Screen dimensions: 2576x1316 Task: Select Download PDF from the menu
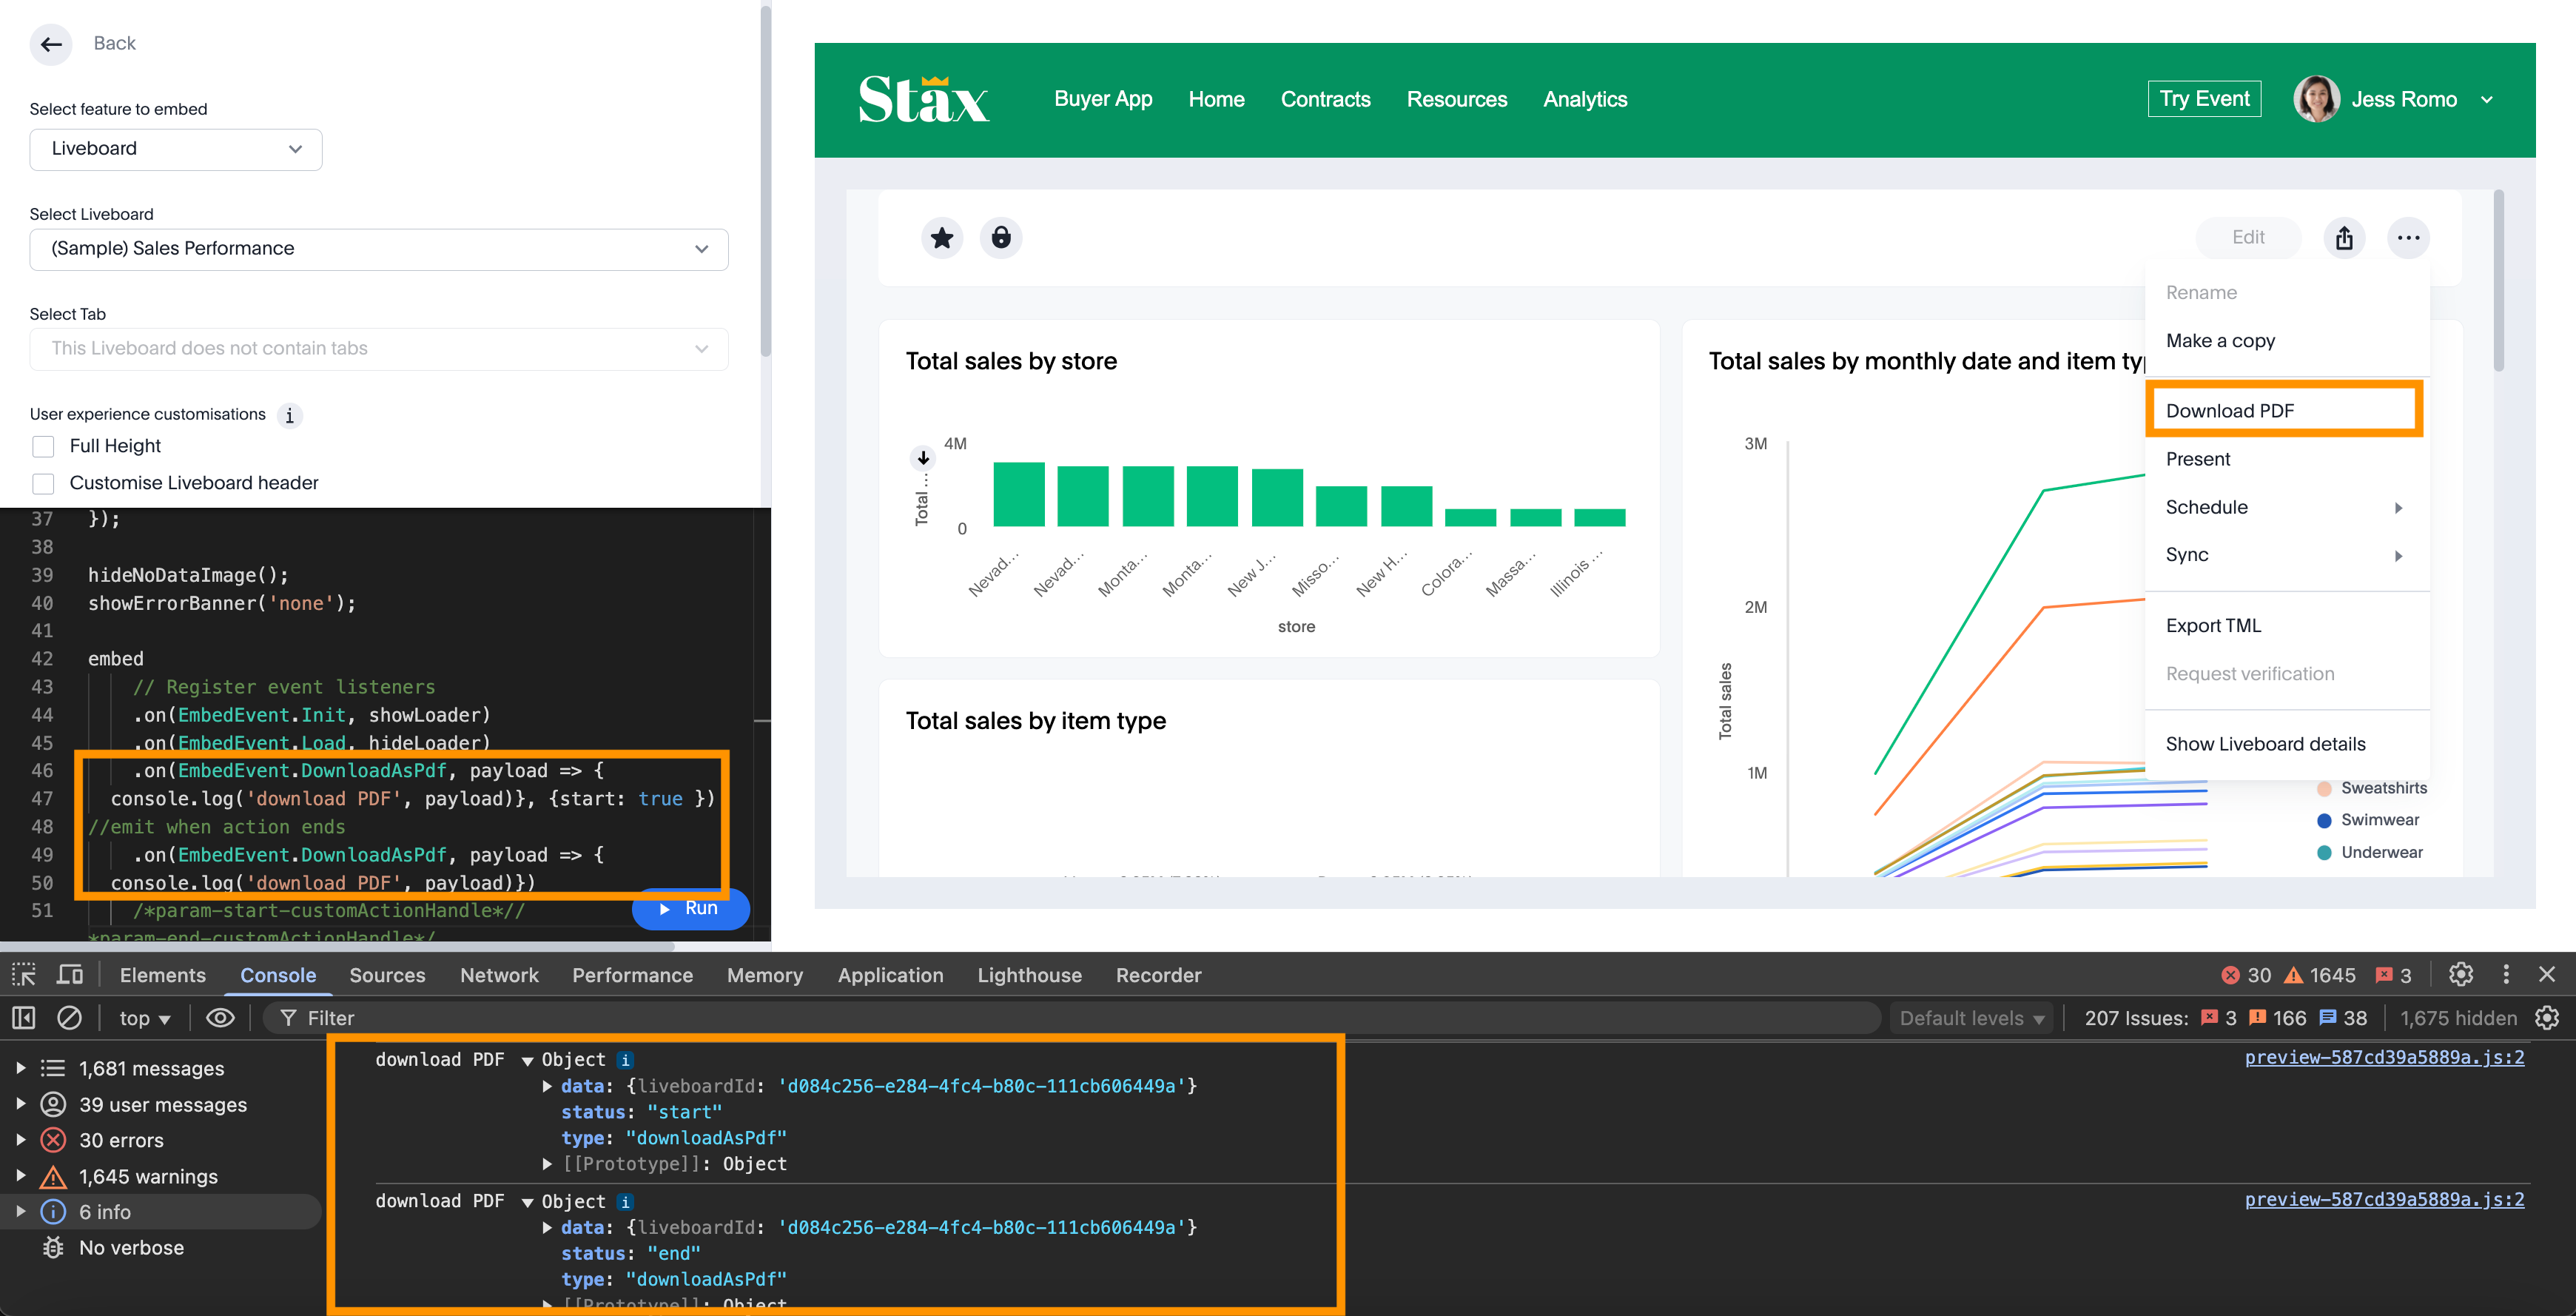tap(2229, 411)
